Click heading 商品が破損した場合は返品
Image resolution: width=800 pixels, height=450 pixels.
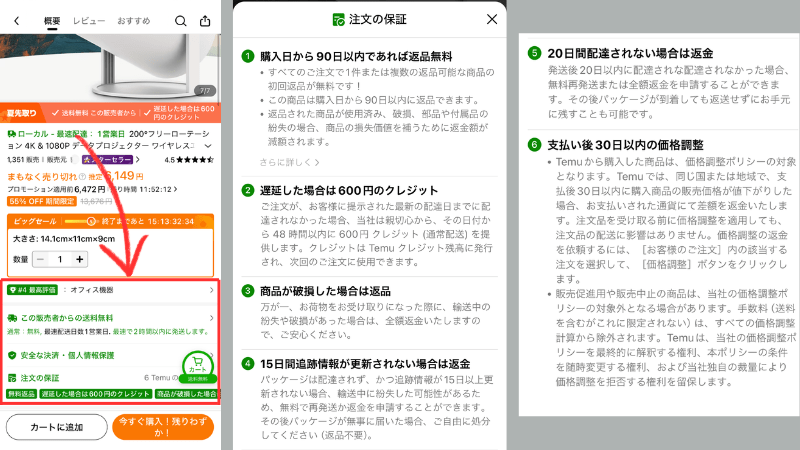[325, 291]
